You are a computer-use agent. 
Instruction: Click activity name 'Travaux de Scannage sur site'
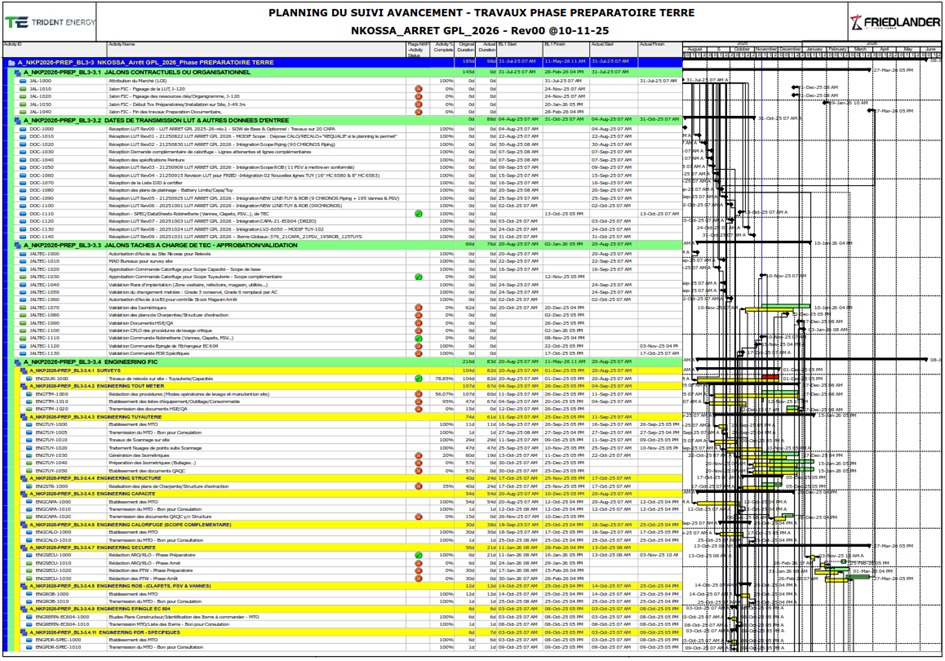click(x=138, y=440)
